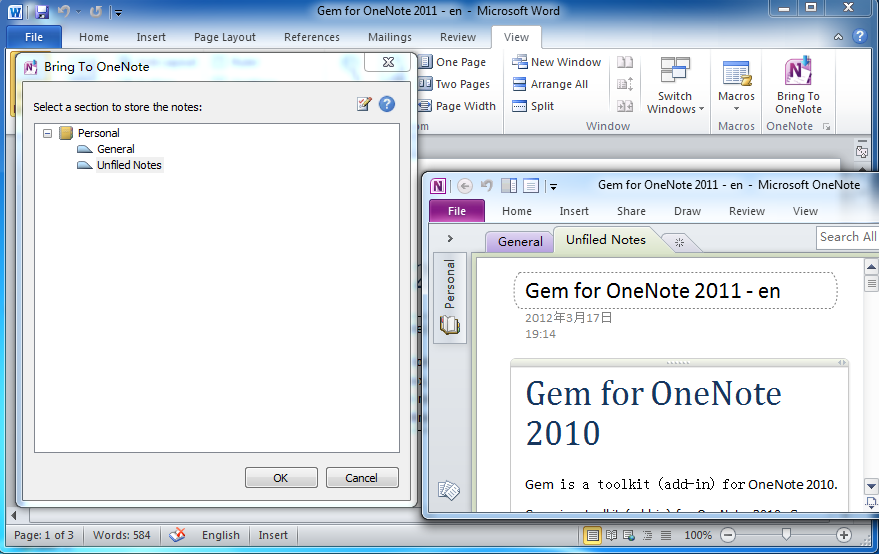
Task: Open the Share tab in OneNote
Action: pyautogui.click(x=631, y=211)
